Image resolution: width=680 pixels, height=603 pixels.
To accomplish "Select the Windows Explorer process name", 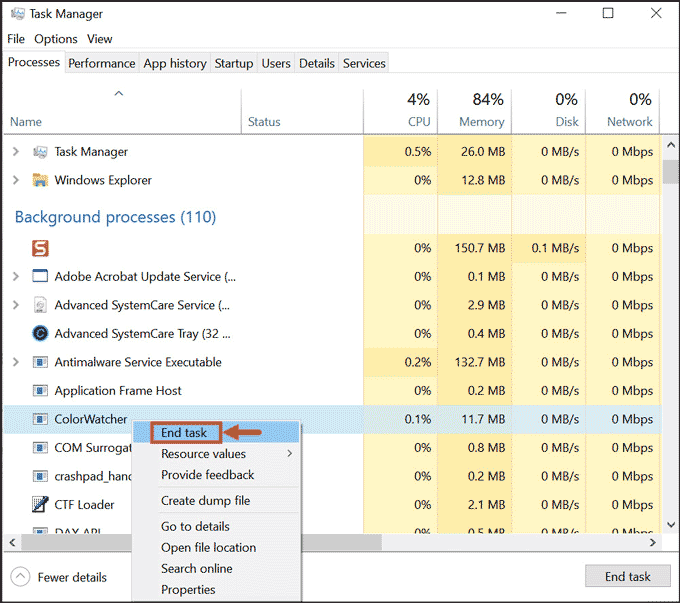I will (x=103, y=180).
